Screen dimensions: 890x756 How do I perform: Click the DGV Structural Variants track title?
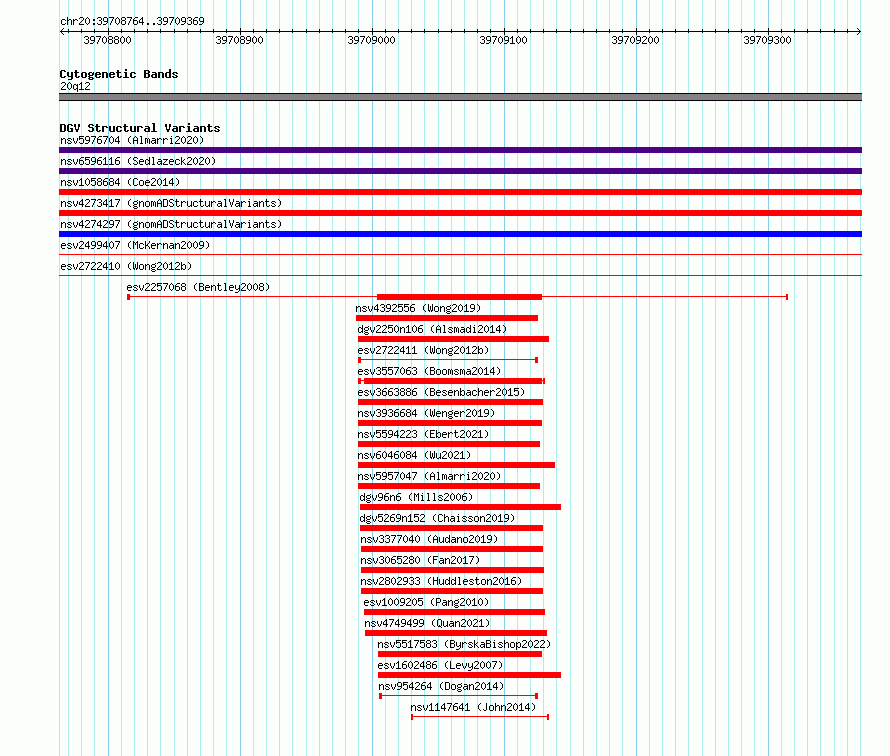tap(140, 128)
